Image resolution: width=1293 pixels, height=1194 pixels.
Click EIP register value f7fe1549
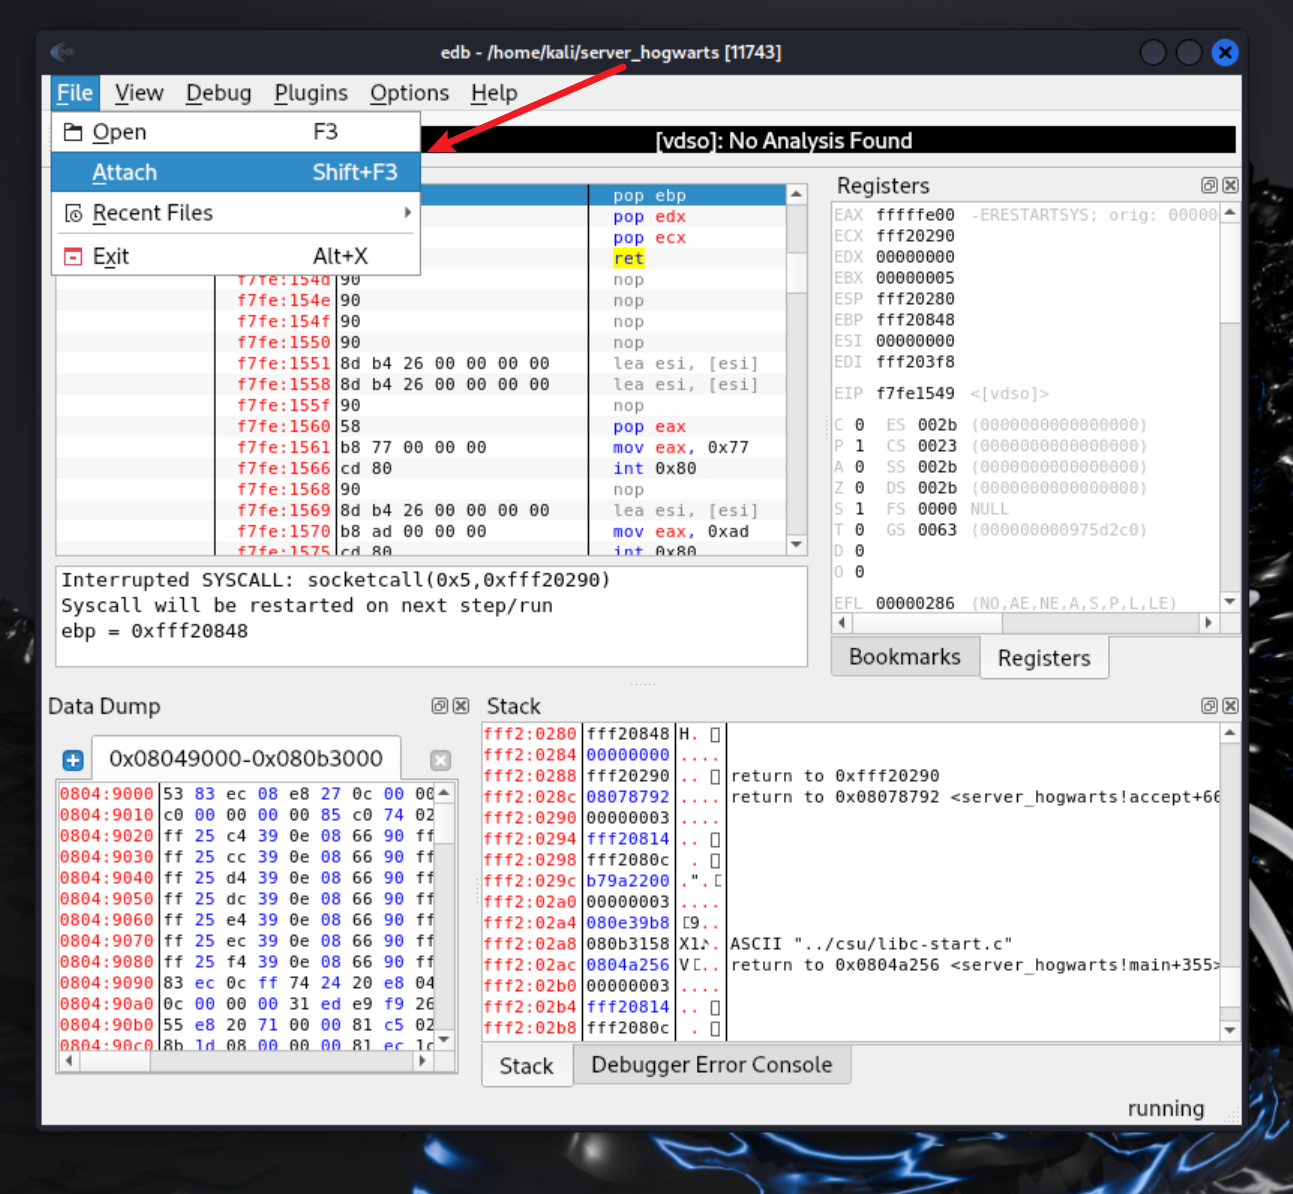pos(915,393)
